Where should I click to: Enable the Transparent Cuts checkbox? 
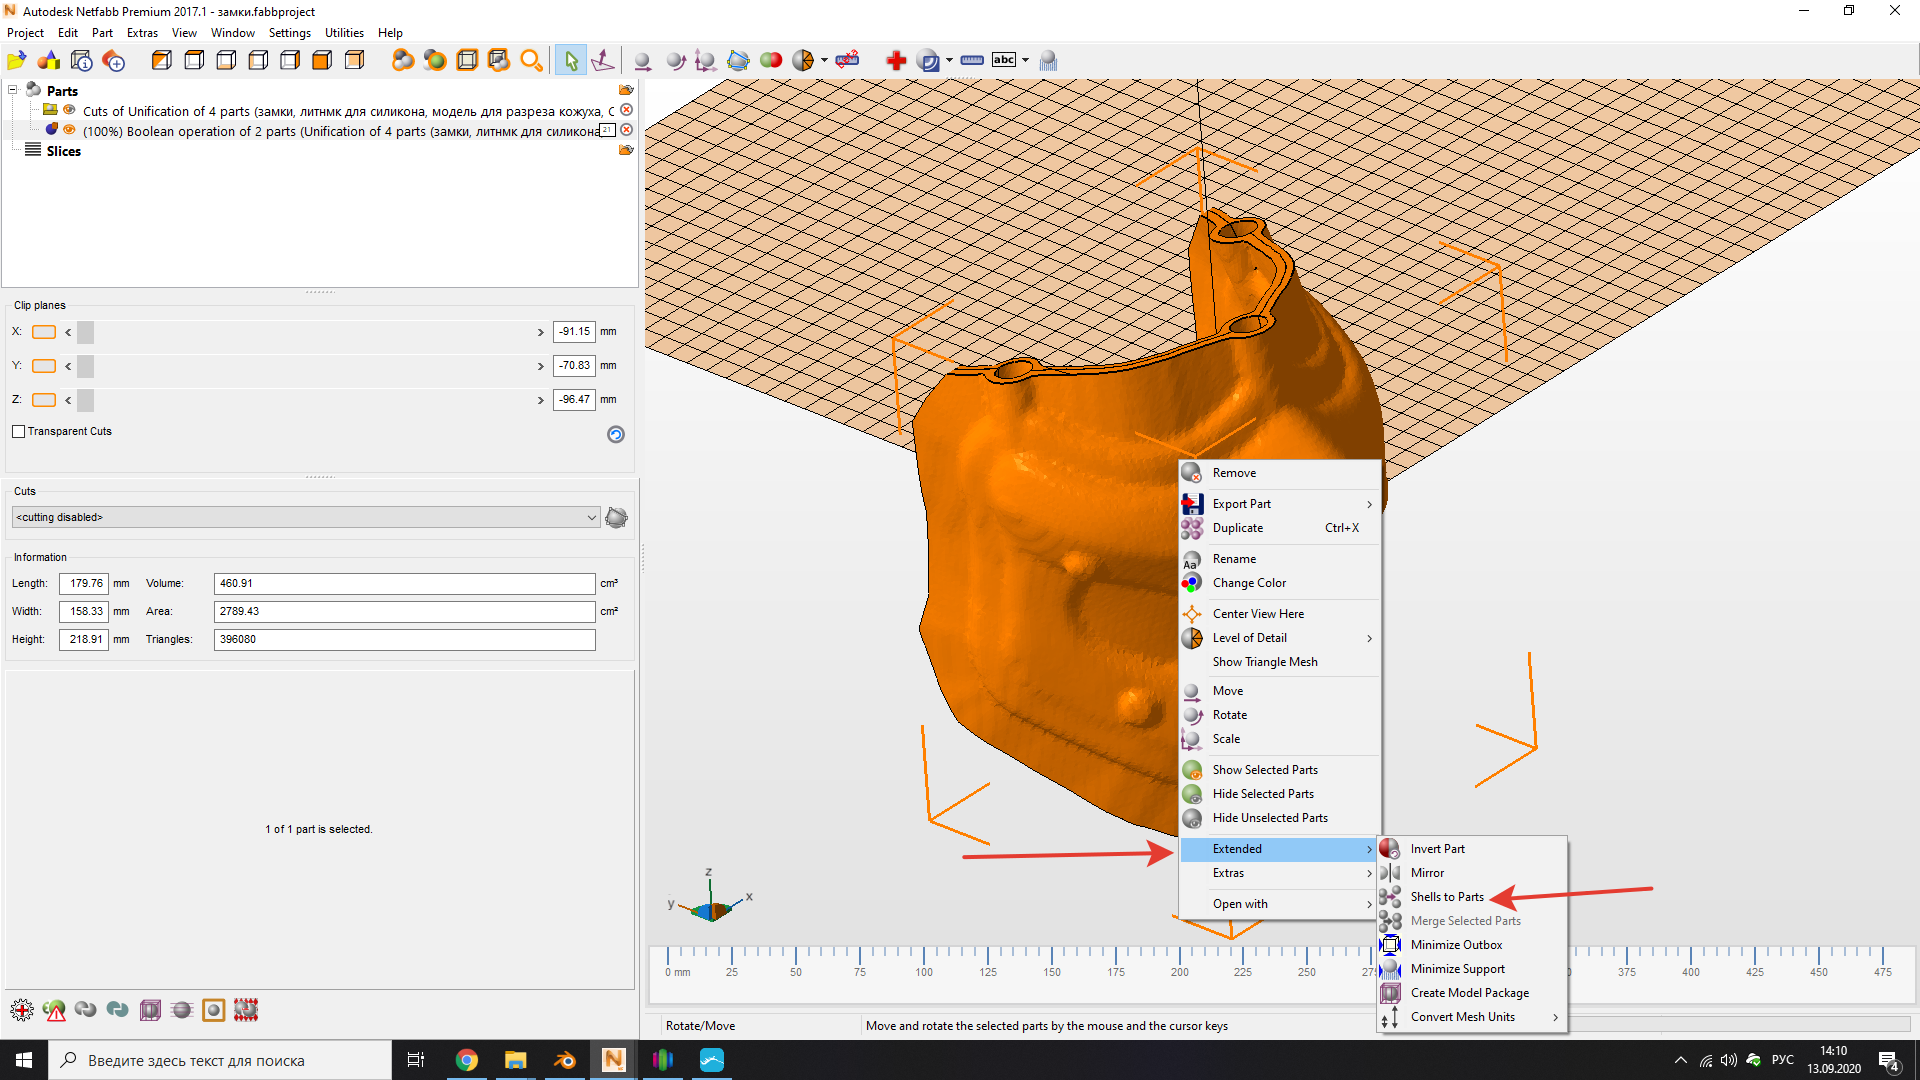(x=19, y=431)
